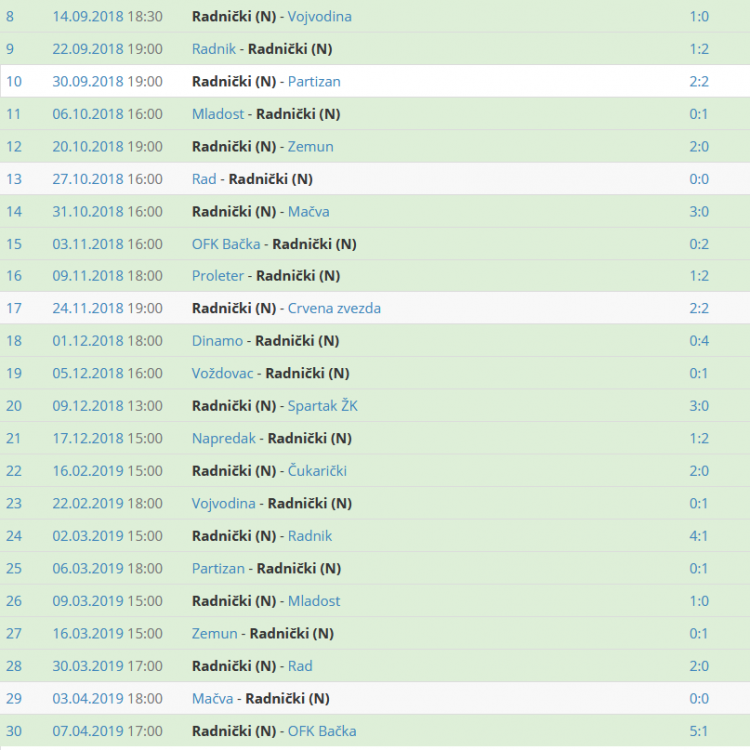Select the date 16.02.2019 15:00
Screen dimensions: 750x750
pos(107,471)
